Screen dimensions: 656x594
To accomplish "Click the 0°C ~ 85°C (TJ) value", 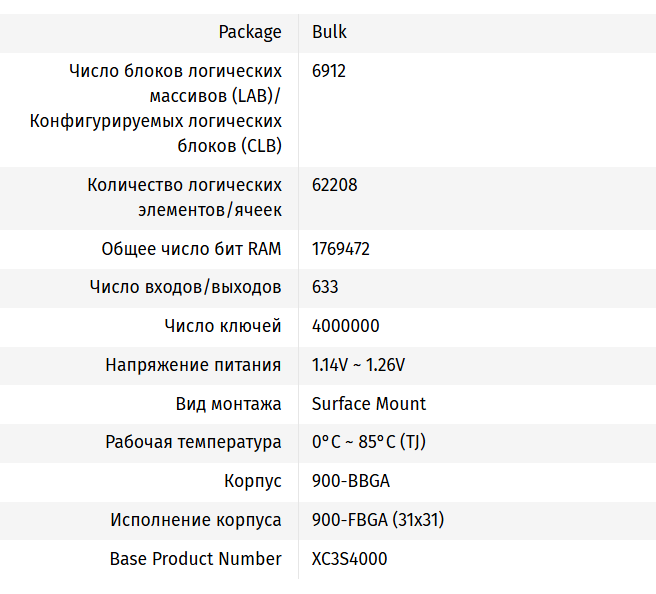I will click(x=369, y=442).
